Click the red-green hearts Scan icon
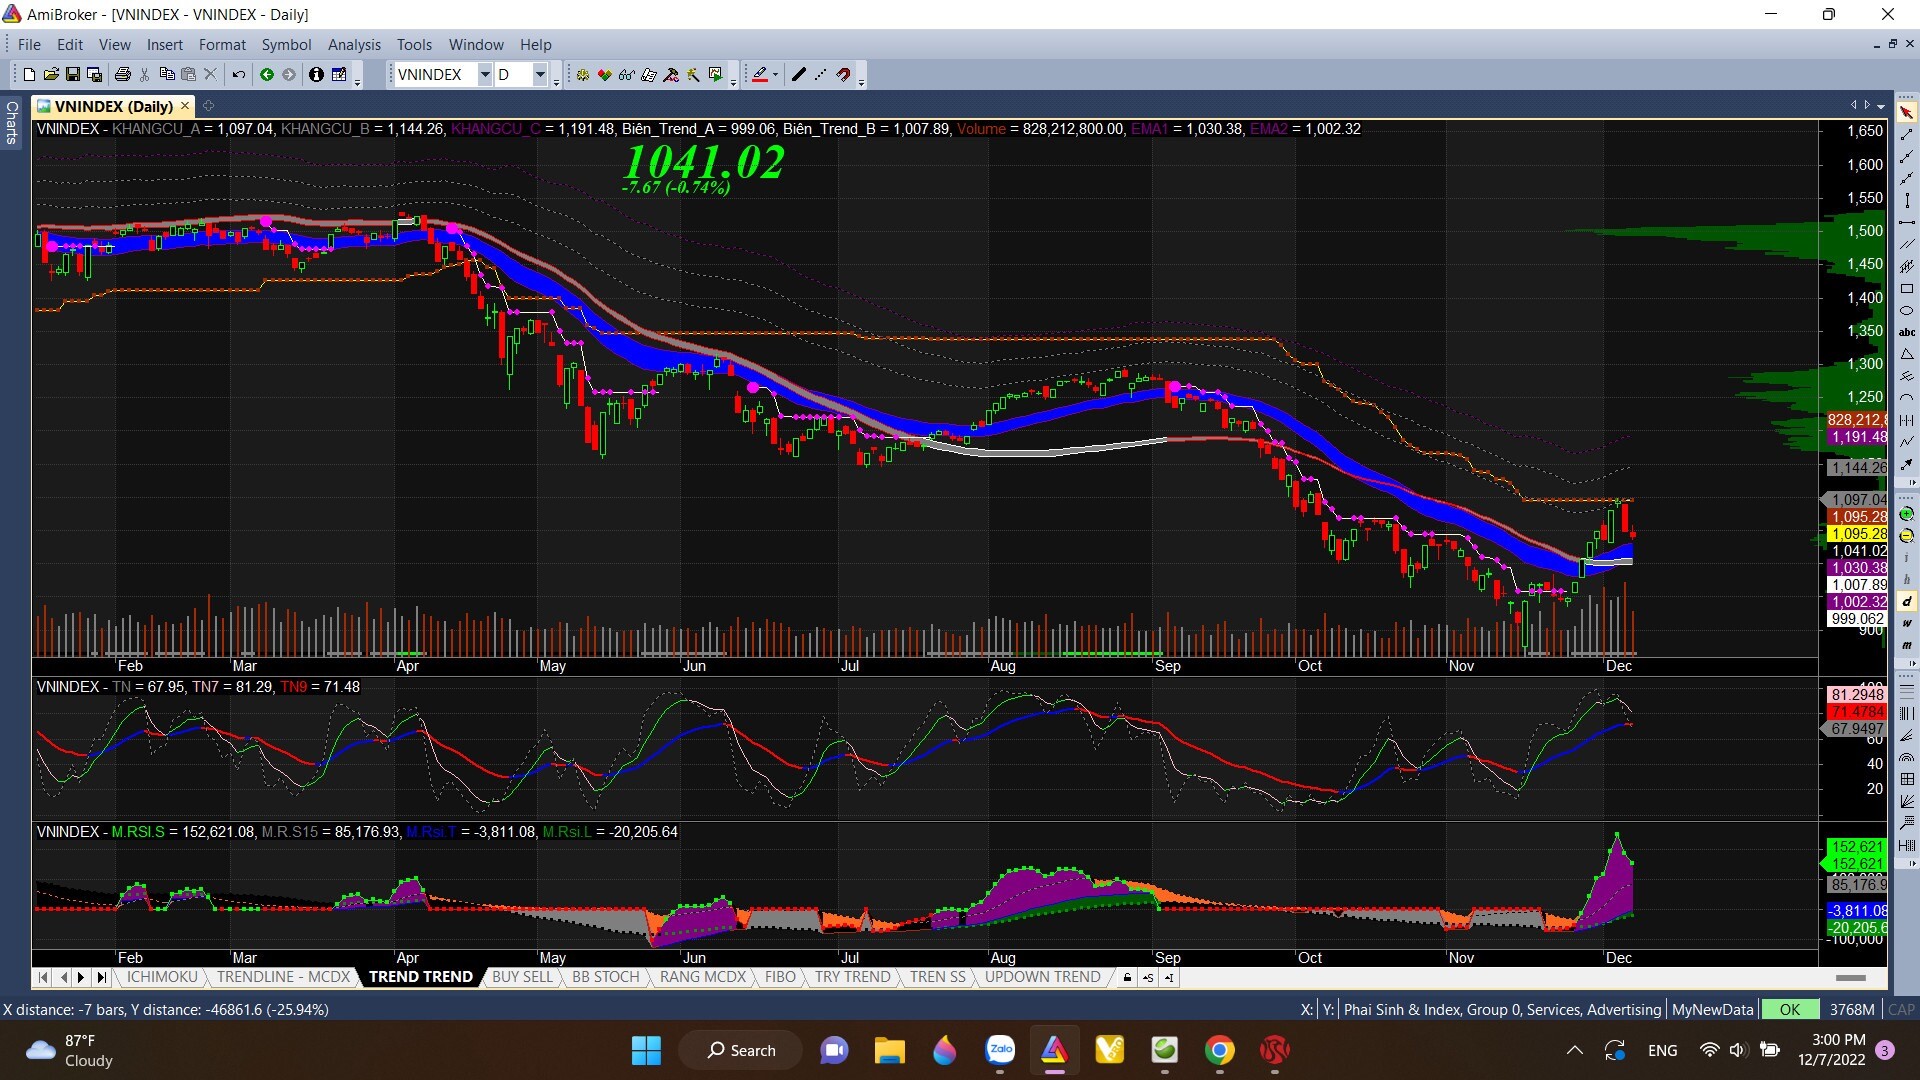The height and width of the screenshot is (1080, 1920). [x=605, y=75]
